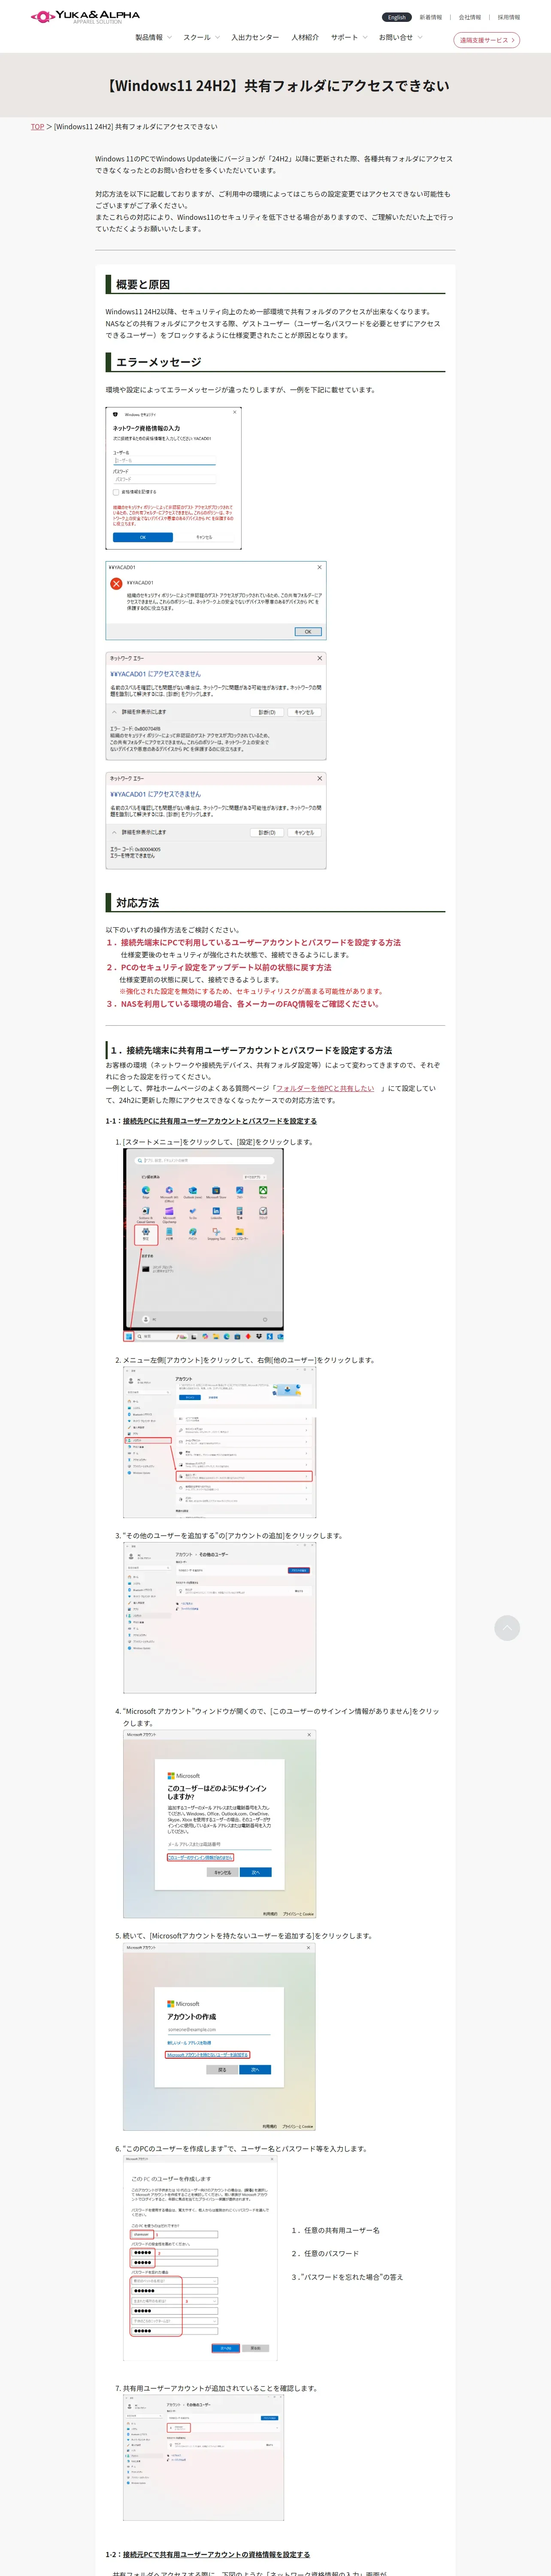Go to TOP via the breadcrumb link

(37, 127)
